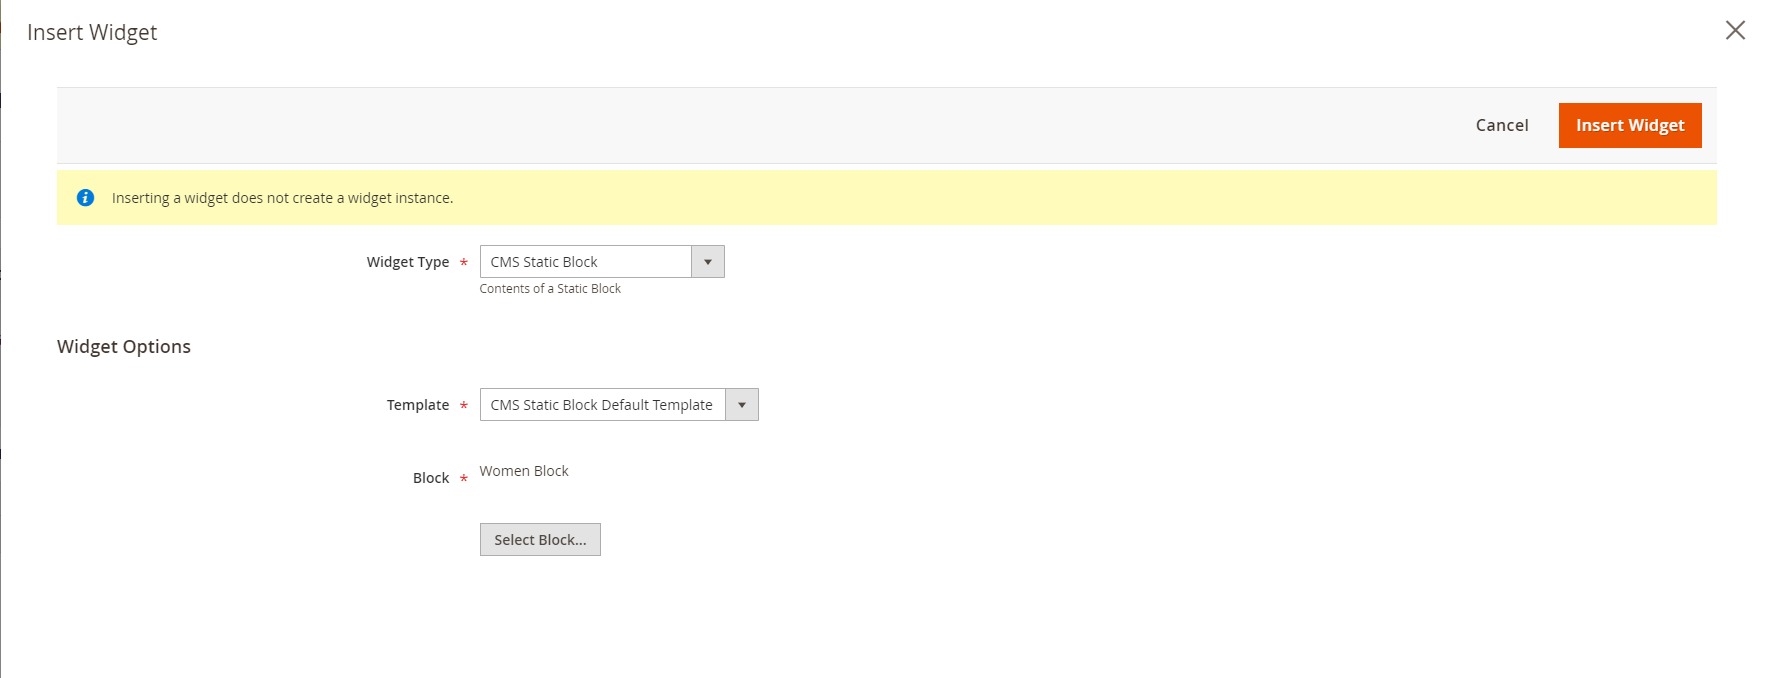Viewport: 1773px width, 678px height.
Task: Click the Insert Widget dialog title
Action: point(92,32)
